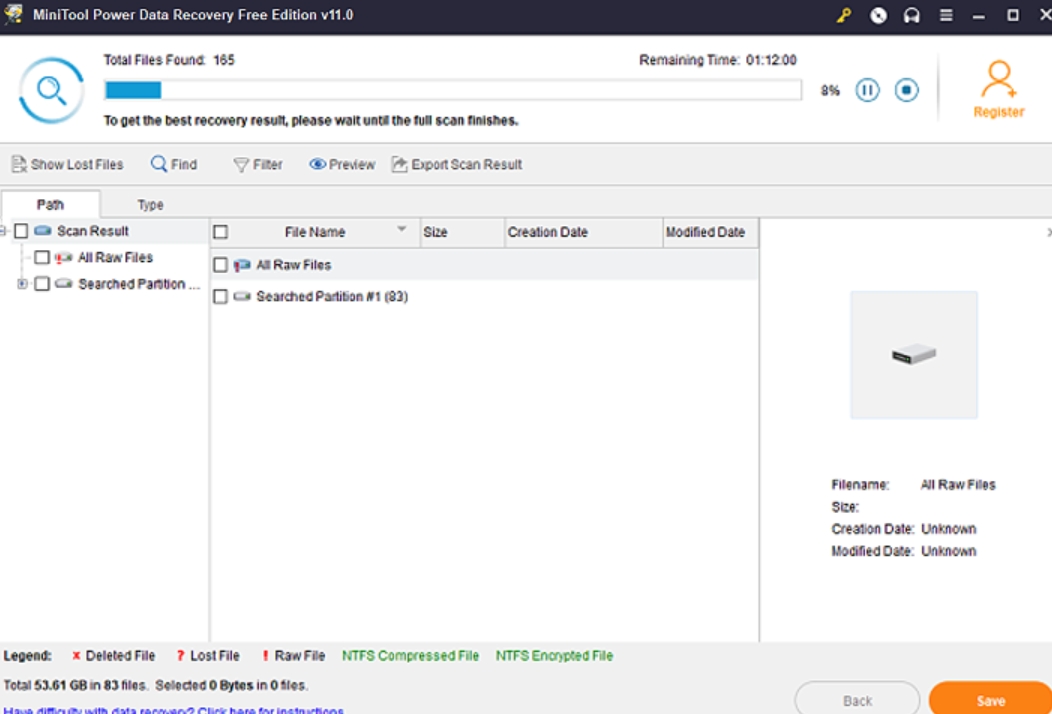Select the All Raw Files list row

[484, 265]
